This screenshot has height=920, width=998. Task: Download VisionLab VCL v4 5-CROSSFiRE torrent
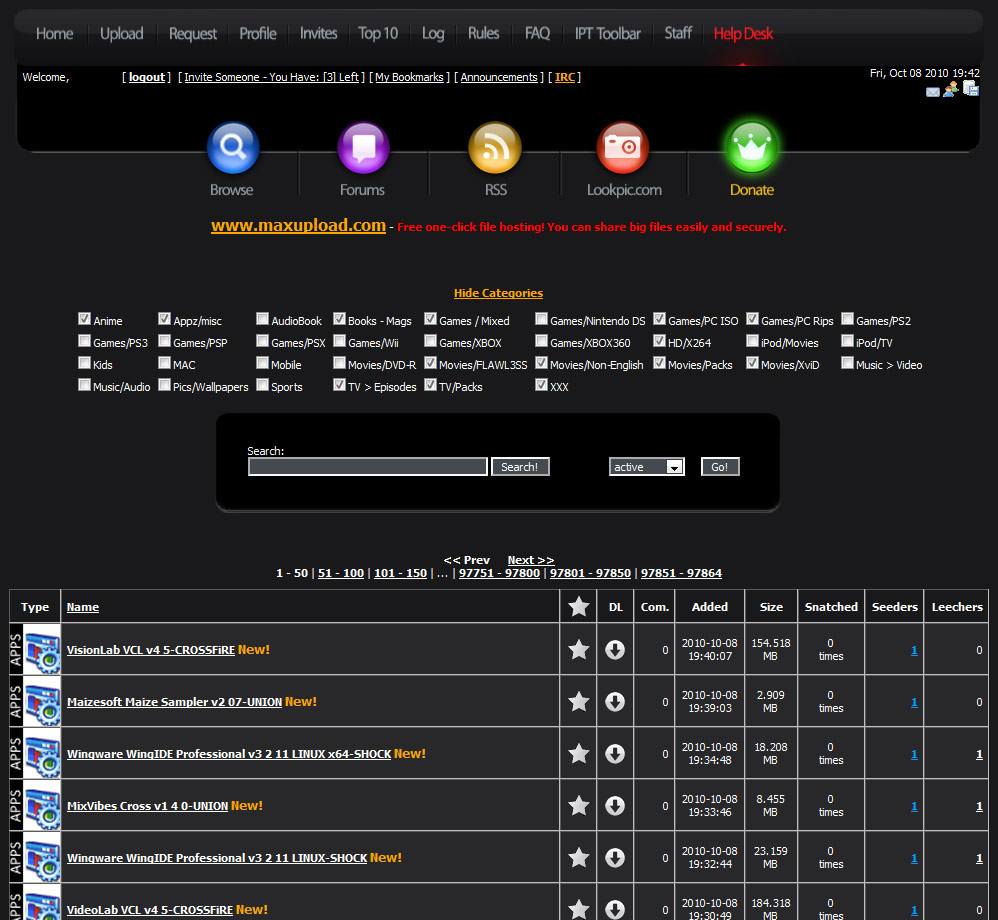tap(615, 649)
